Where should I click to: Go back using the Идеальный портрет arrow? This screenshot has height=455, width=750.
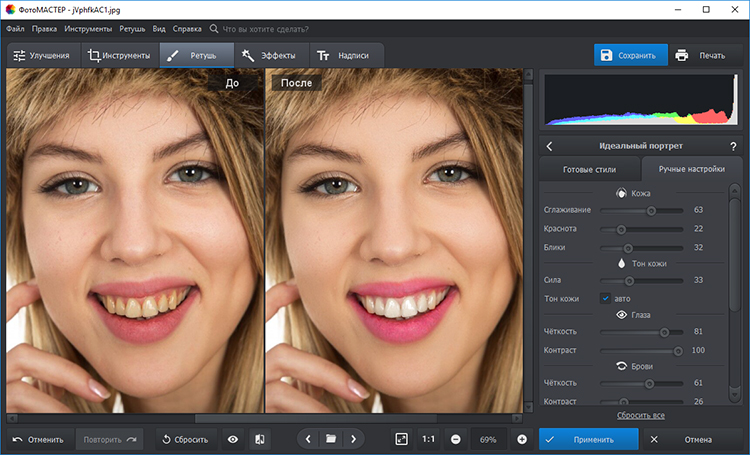tap(549, 146)
